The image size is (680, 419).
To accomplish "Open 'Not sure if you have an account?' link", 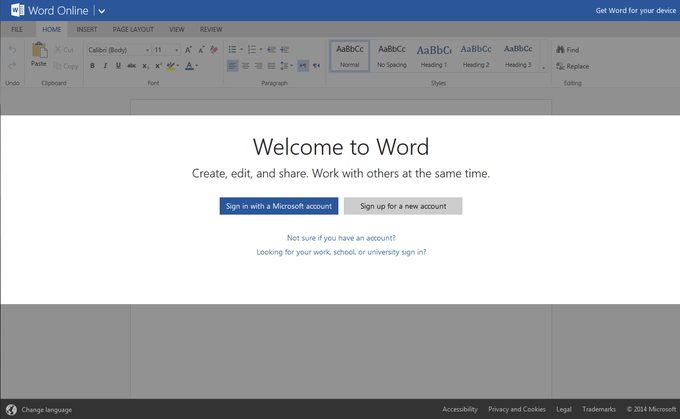I will pos(341,238).
